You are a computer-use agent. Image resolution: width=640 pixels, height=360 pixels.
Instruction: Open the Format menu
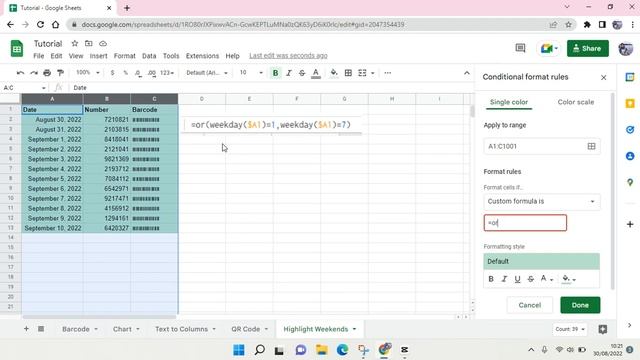click(124, 56)
